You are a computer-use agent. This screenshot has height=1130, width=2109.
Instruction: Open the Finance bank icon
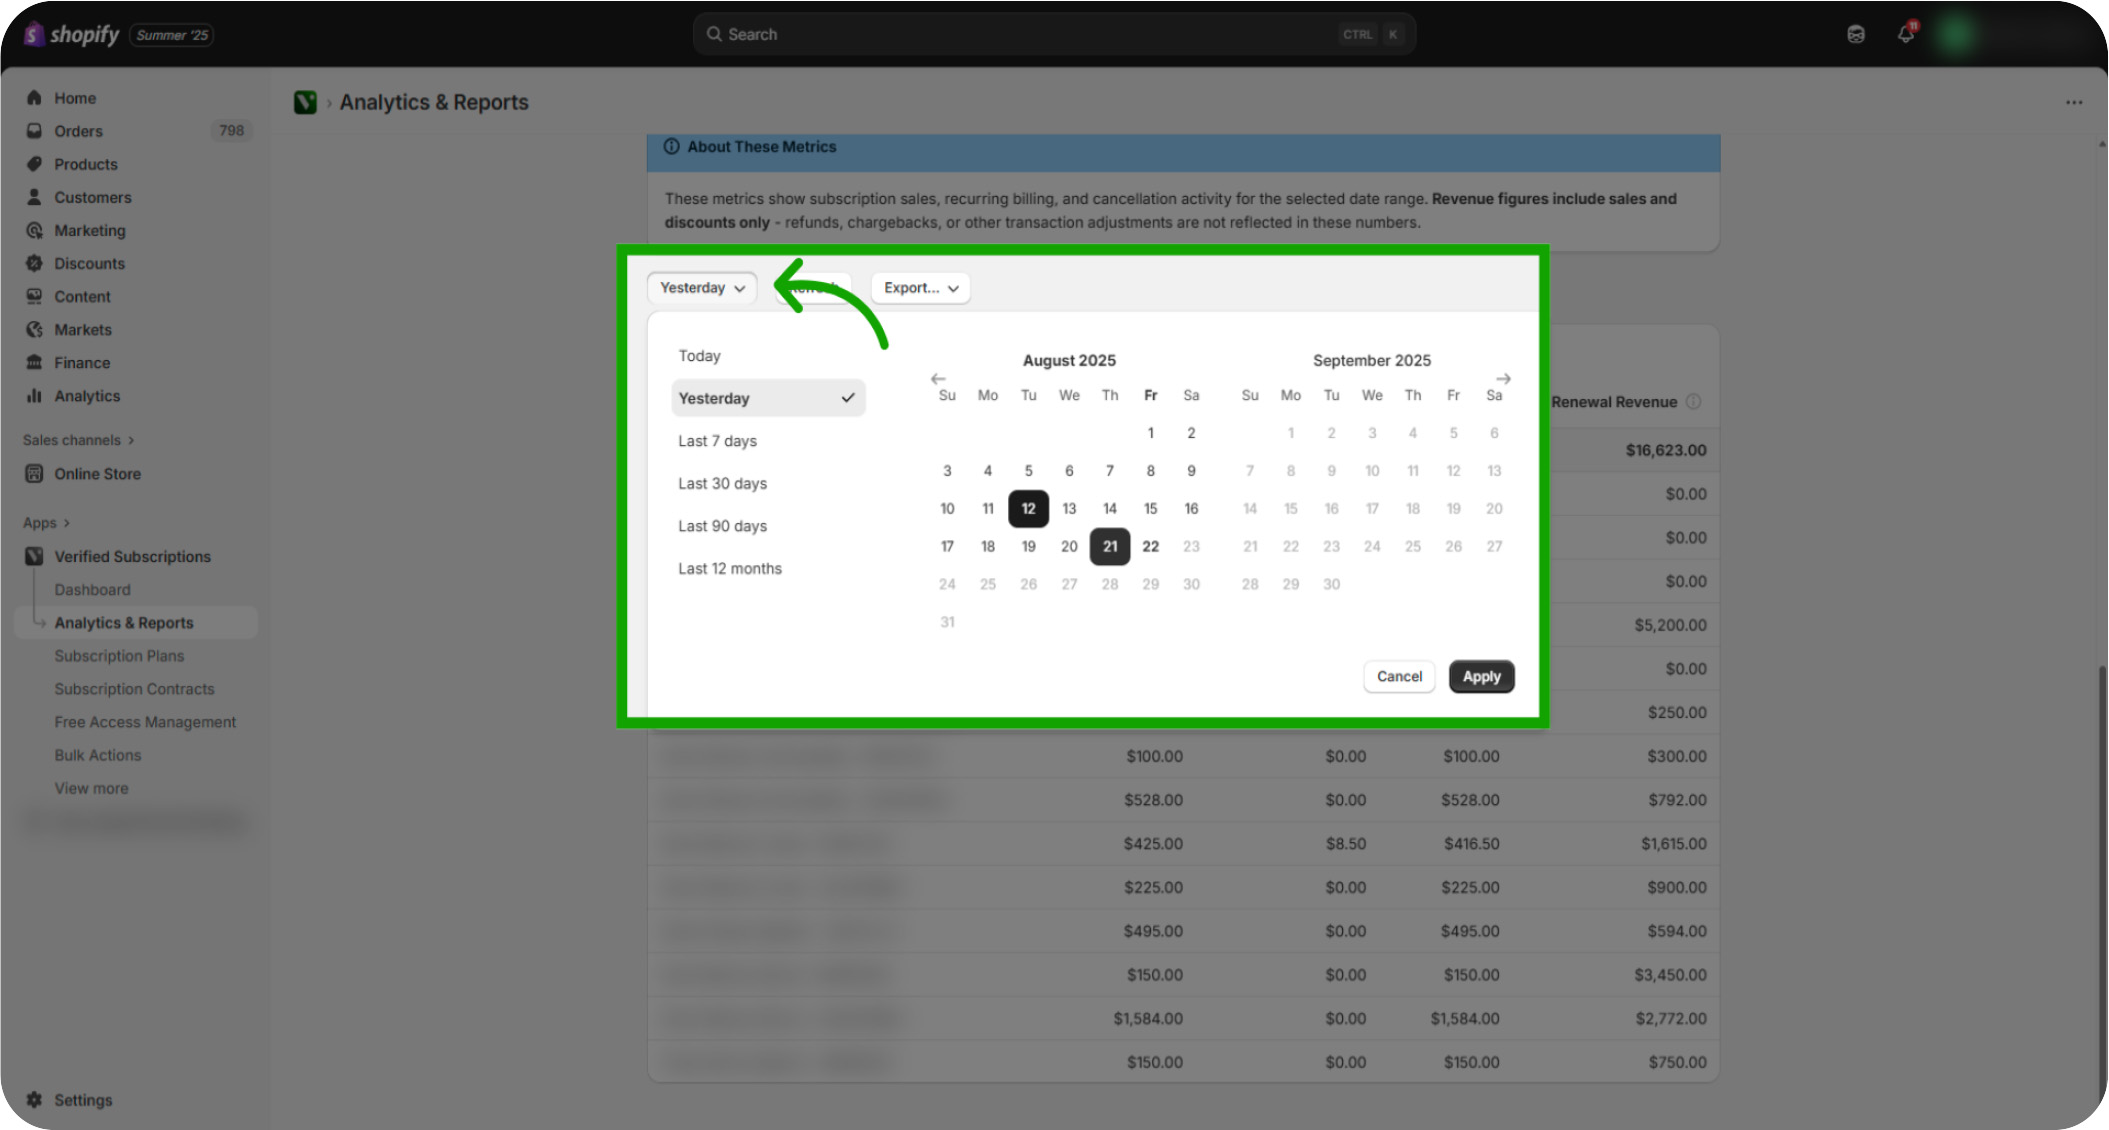click(34, 362)
